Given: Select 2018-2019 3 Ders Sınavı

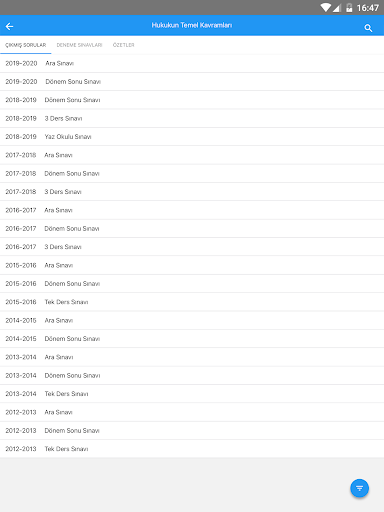Looking at the screenshot, I should (192, 118).
